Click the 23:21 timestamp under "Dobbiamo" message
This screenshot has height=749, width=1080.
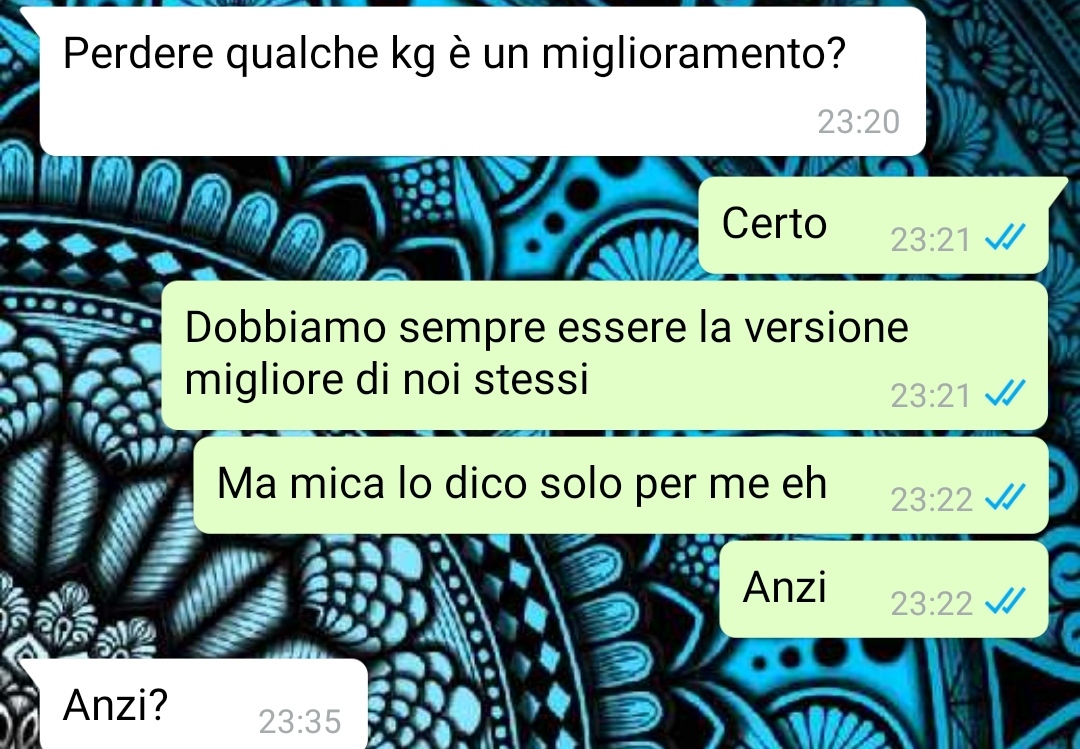(x=931, y=396)
